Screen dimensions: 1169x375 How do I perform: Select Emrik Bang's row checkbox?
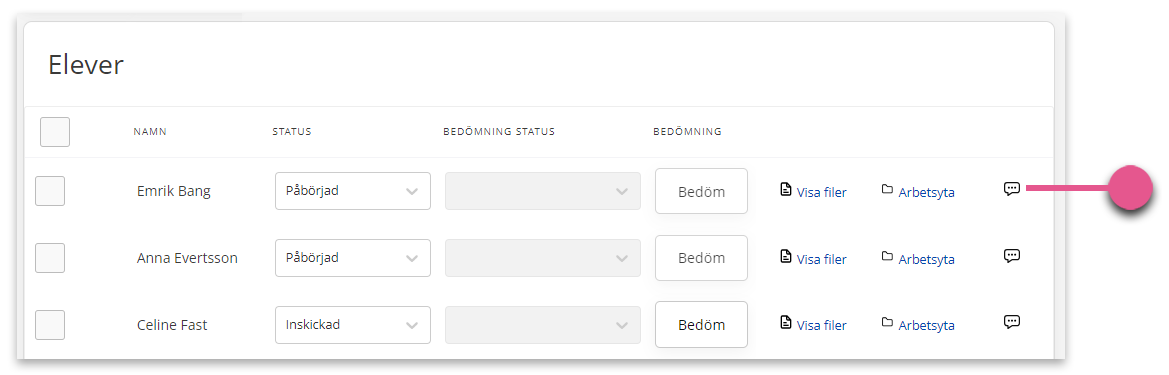(50, 191)
